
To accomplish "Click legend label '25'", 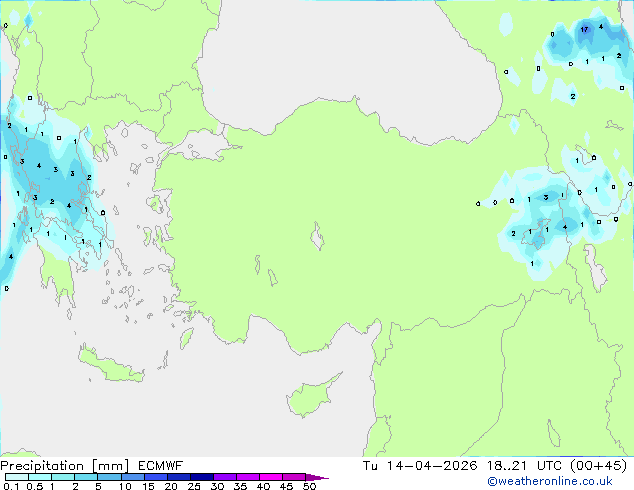I will (x=194, y=486).
